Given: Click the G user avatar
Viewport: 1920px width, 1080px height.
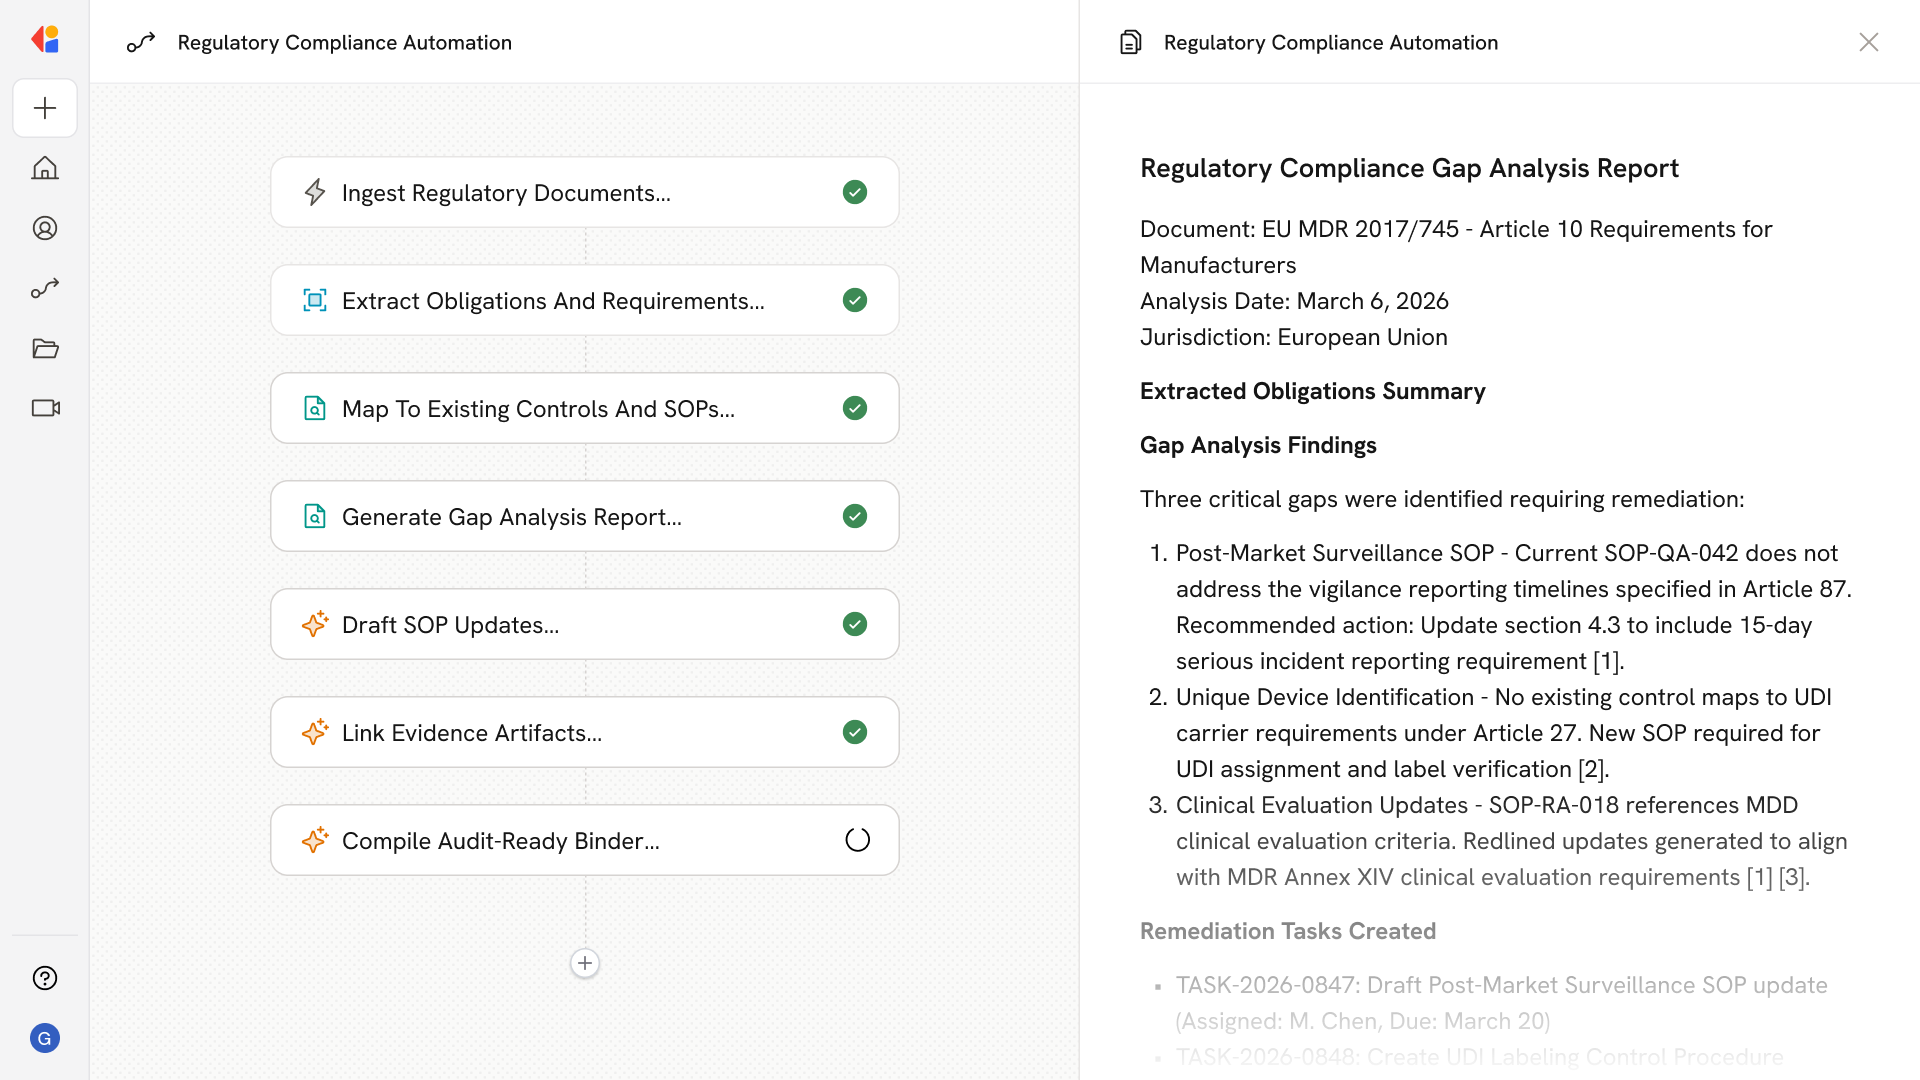Looking at the screenshot, I should point(45,1038).
